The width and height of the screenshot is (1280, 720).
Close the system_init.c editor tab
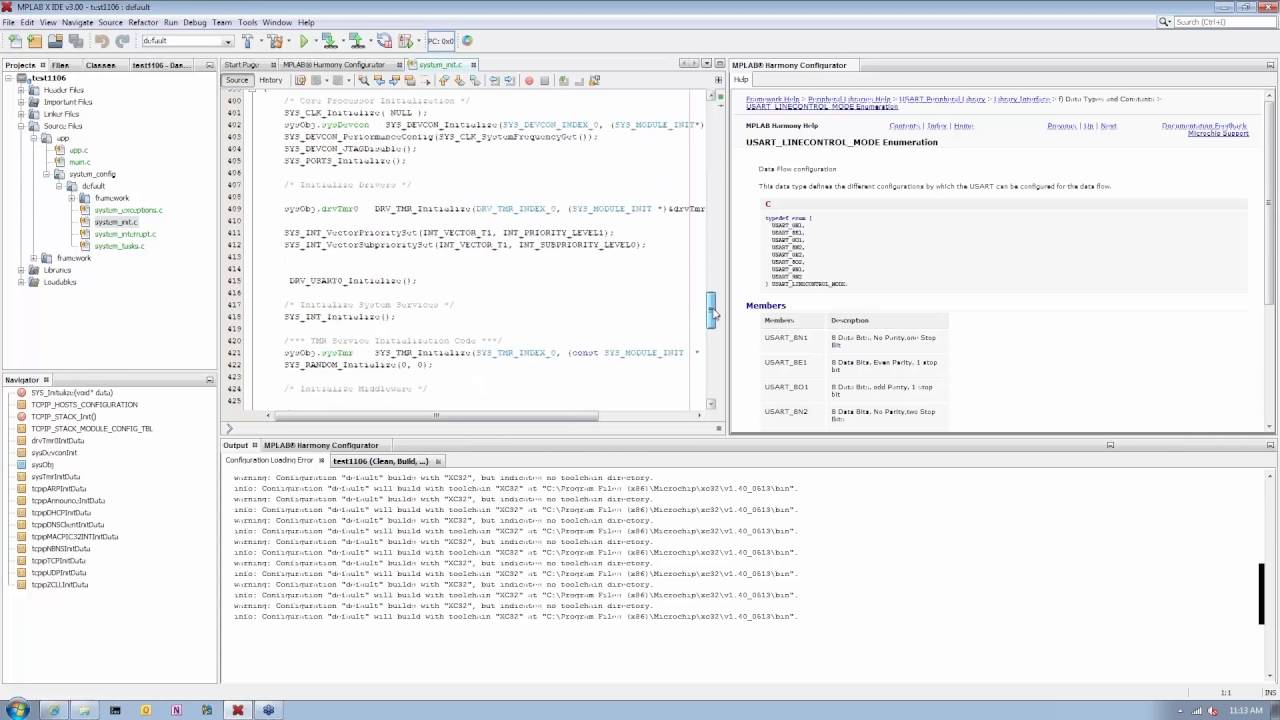click(x=473, y=65)
